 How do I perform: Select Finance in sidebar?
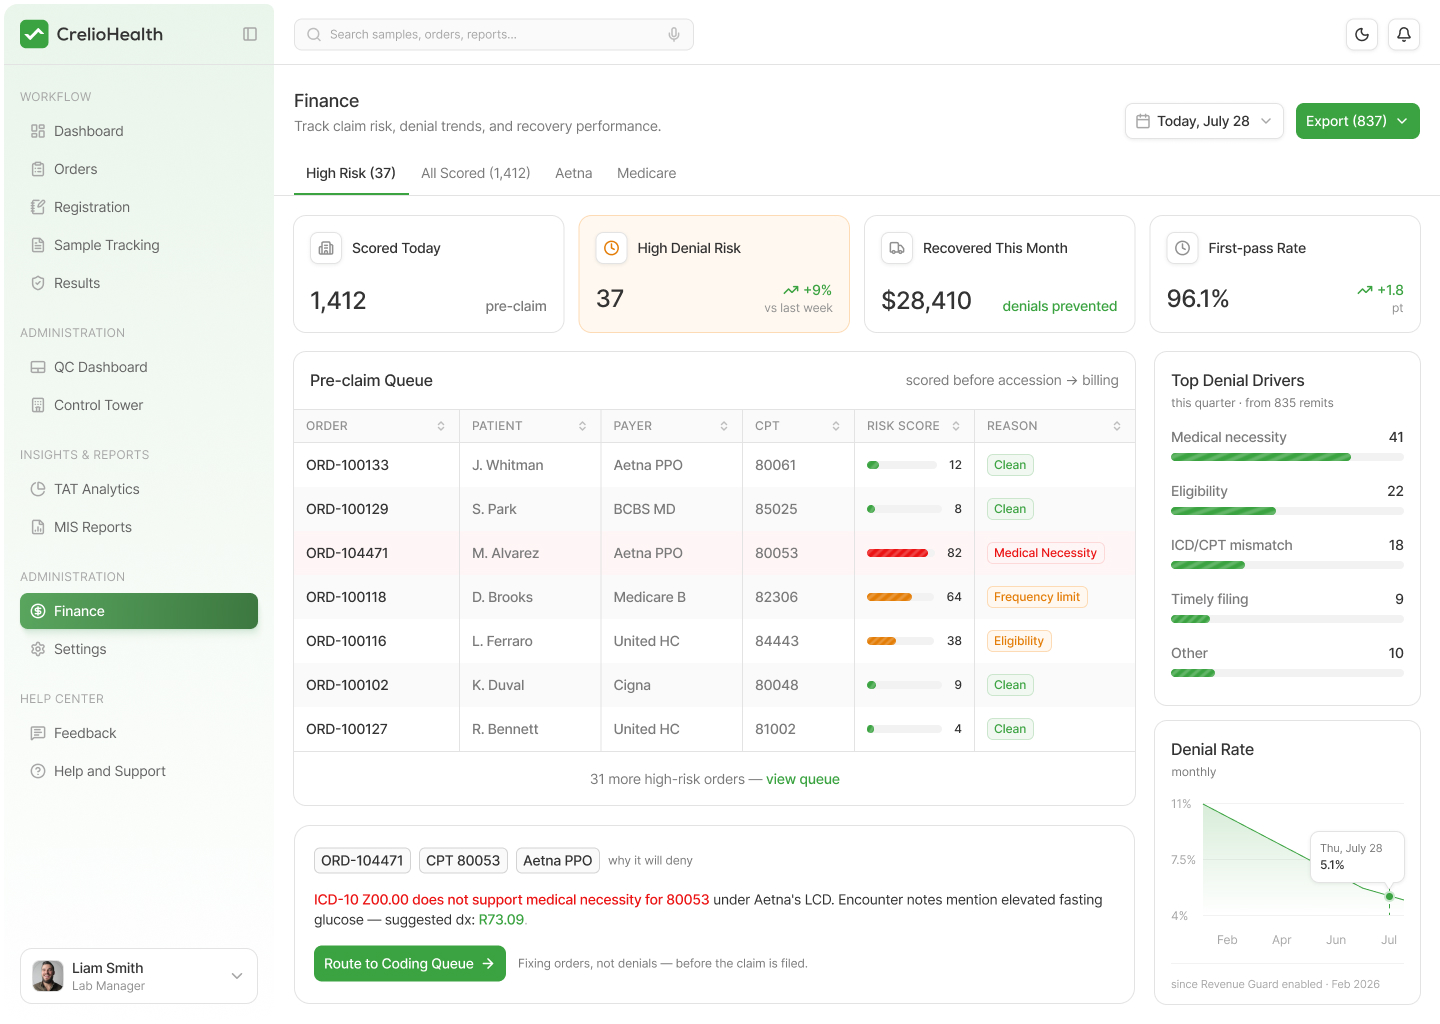coord(139,611)
